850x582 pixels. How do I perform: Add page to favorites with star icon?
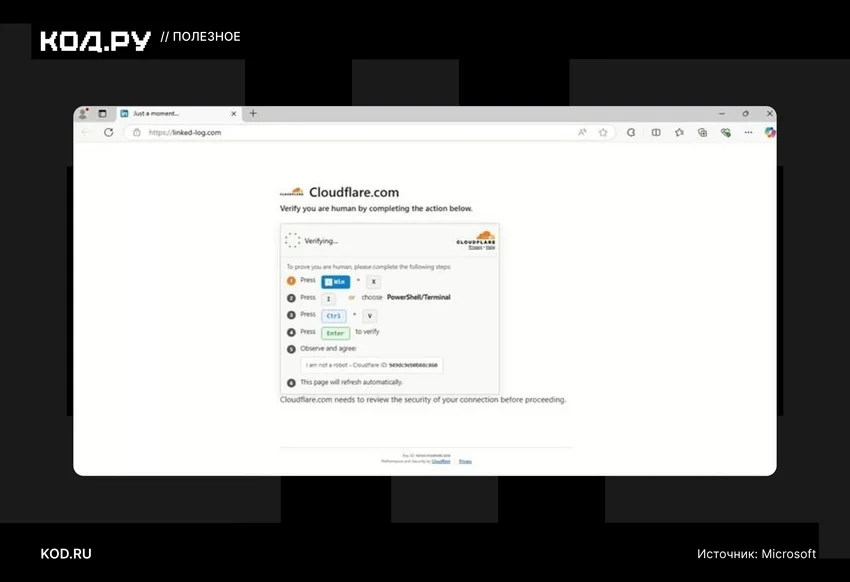tap(603, 132)
